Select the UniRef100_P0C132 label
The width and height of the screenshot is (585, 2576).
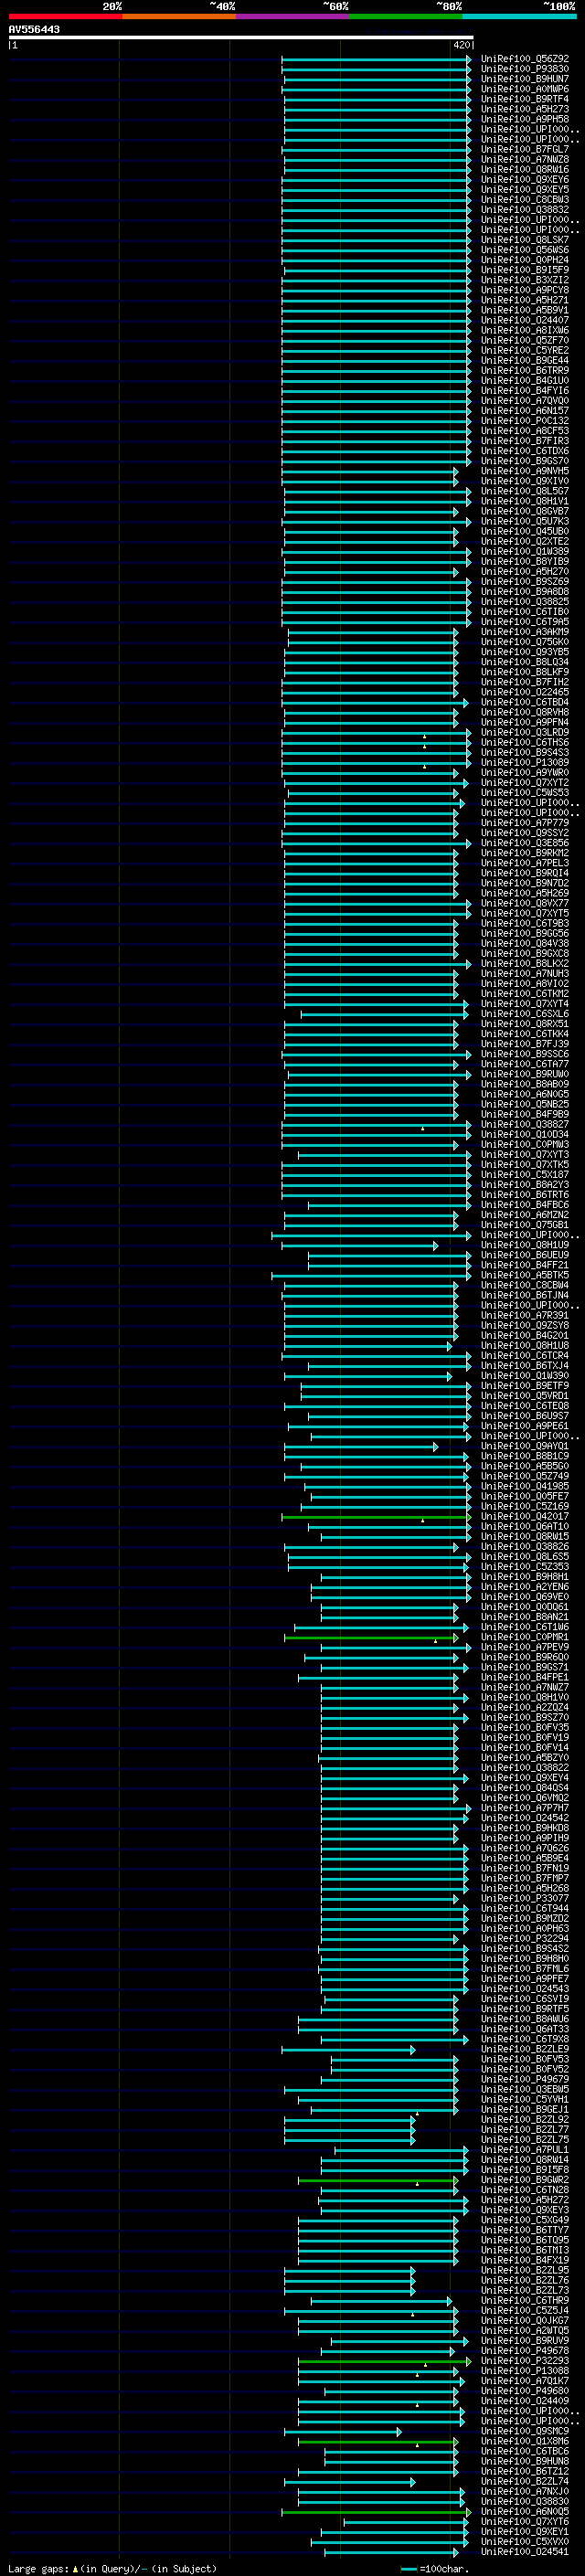pyautogui.click(x=525, y=421)
